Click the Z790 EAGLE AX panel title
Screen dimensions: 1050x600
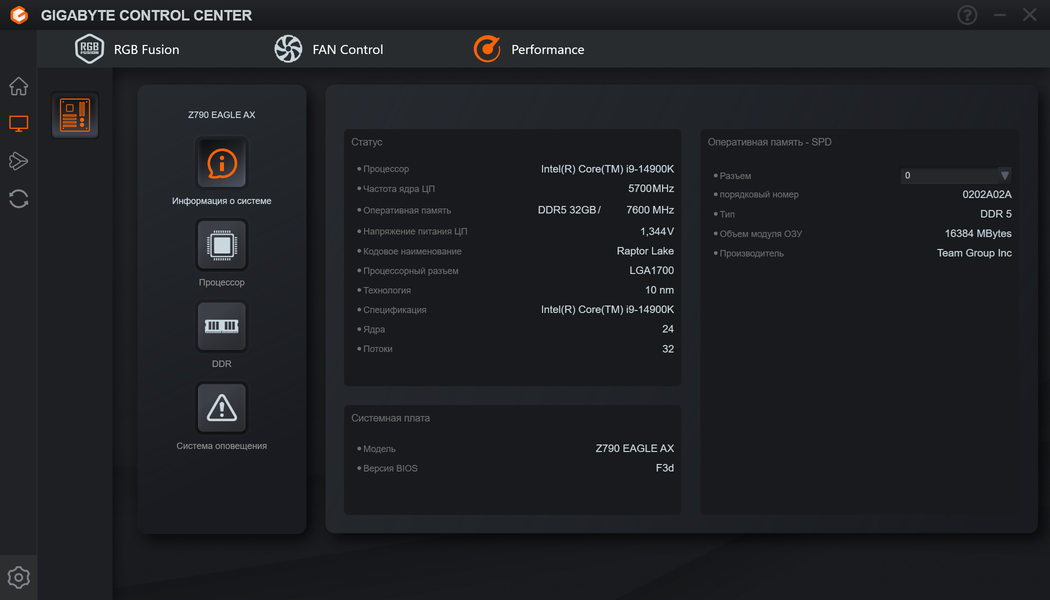(222, 115)
